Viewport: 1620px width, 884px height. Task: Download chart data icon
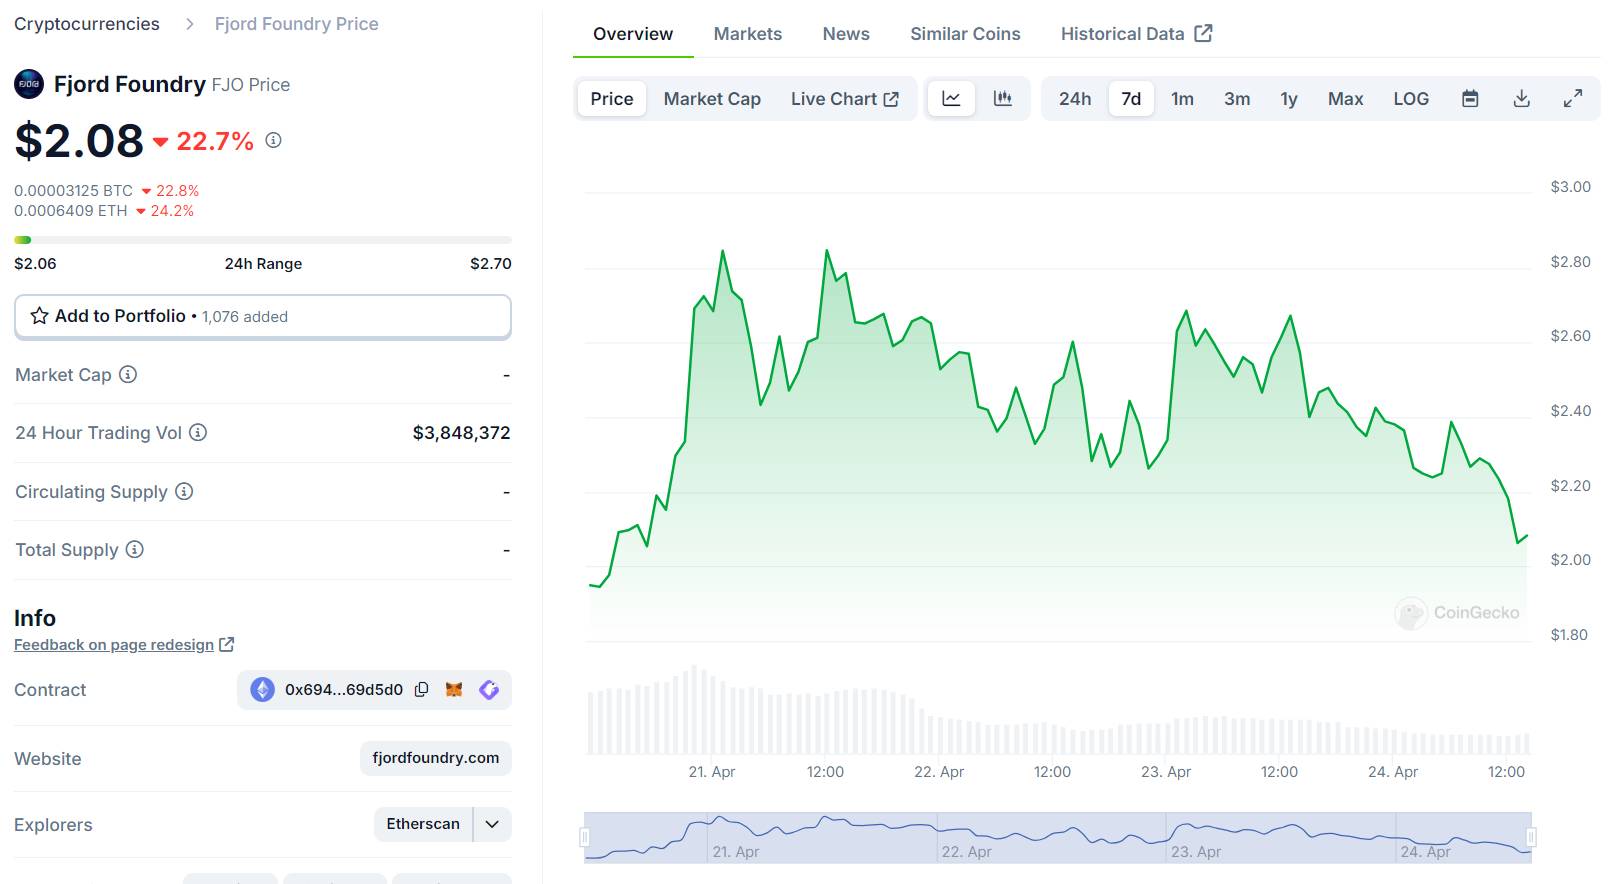[1521, 99]
